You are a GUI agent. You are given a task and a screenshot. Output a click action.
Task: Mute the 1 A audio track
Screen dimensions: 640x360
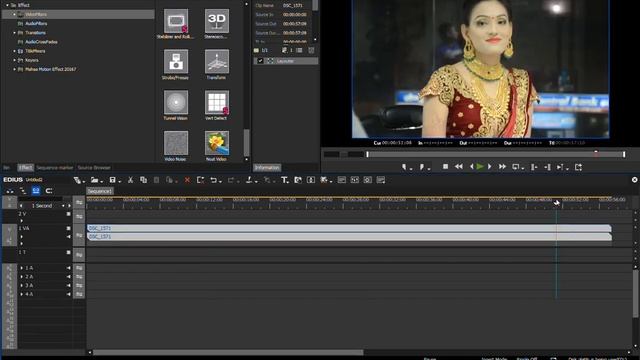pos(69,268)
